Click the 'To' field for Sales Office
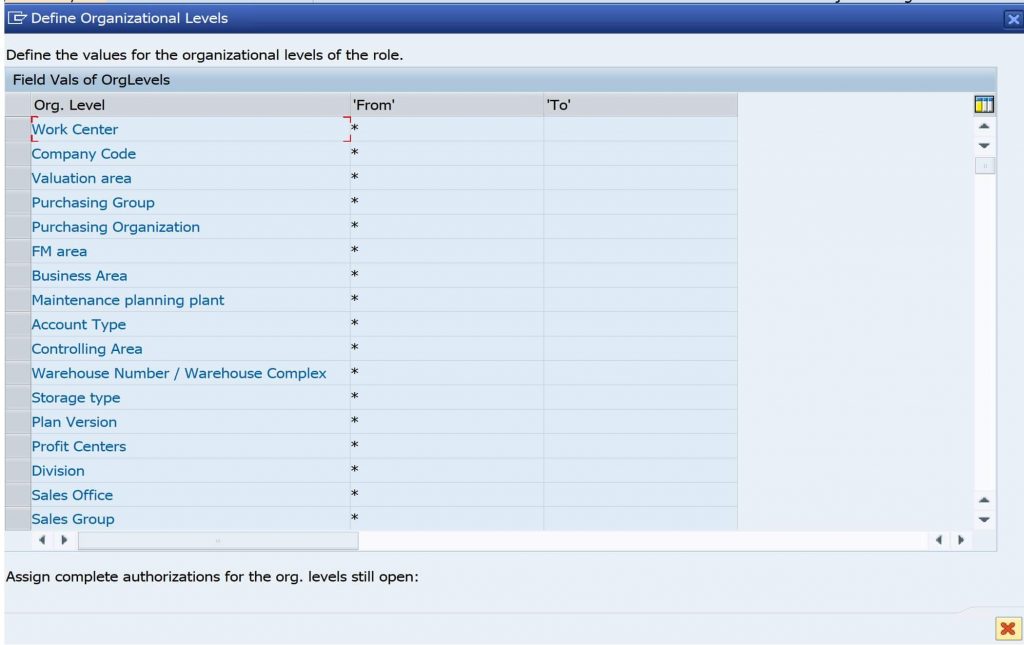 pyautogui.click(x=641, y=495)
